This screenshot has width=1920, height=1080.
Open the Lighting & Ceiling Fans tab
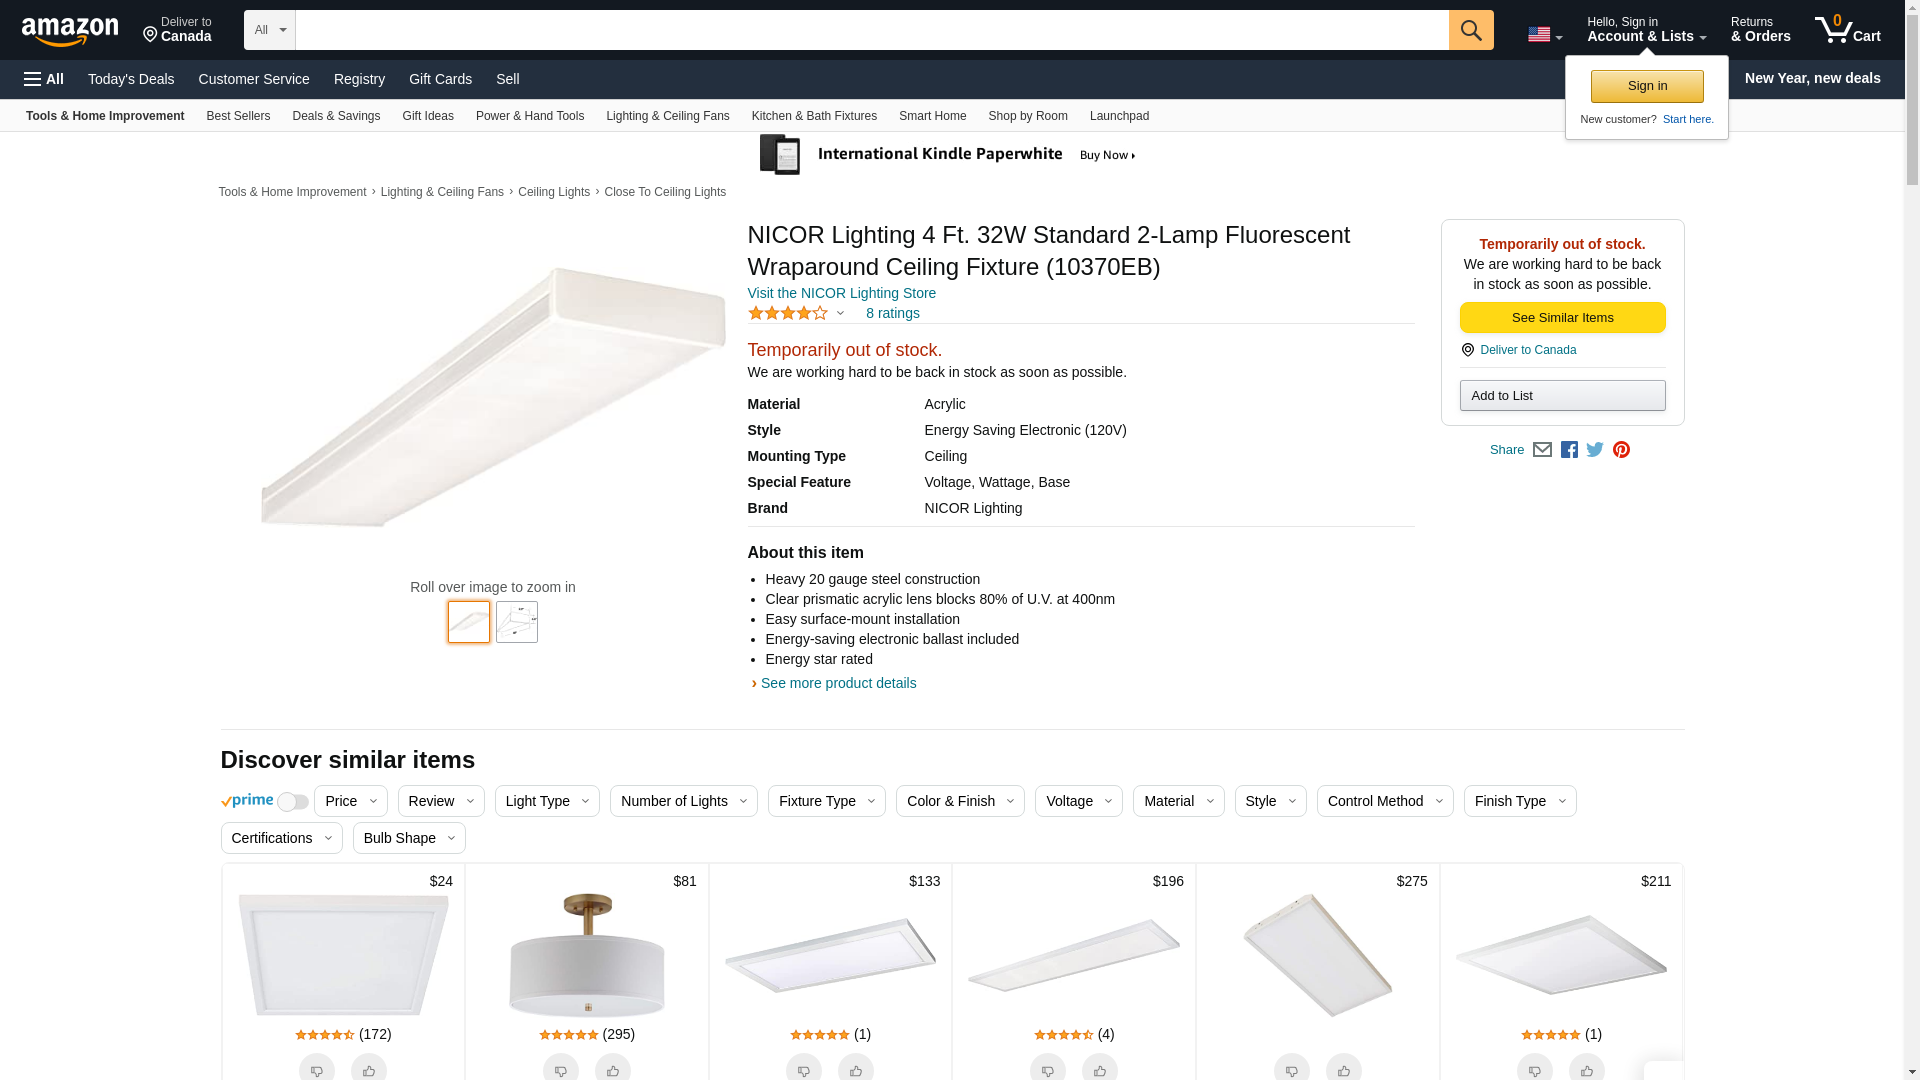pyautogui.click(x=667, y=116)
